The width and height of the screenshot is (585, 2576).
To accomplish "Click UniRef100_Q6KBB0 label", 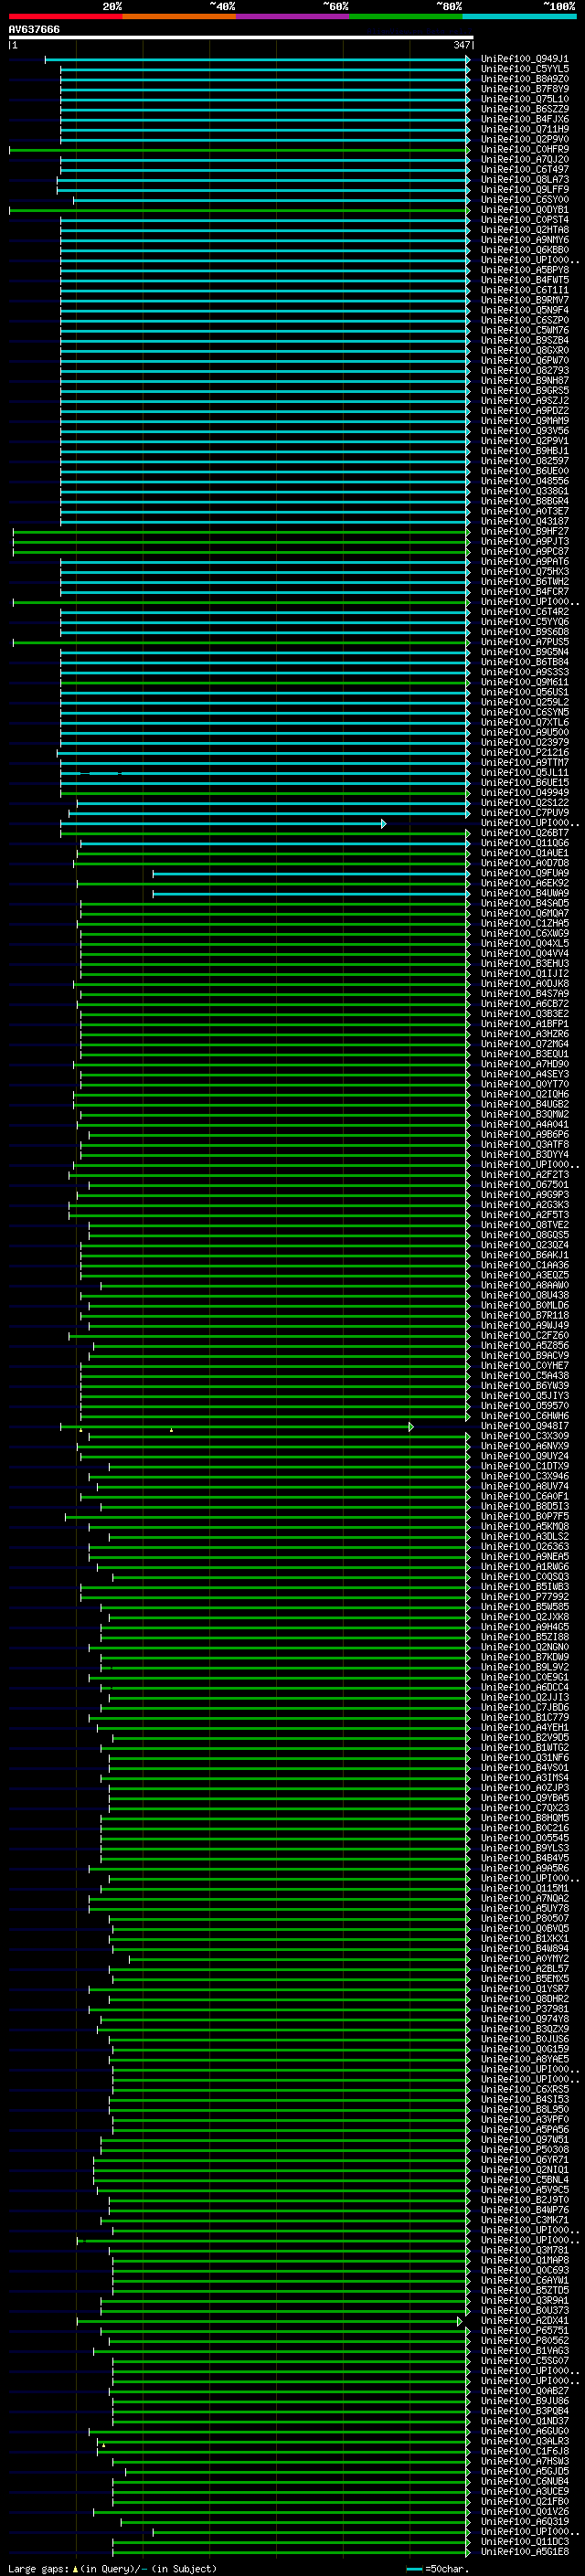I will coord(525,250).
